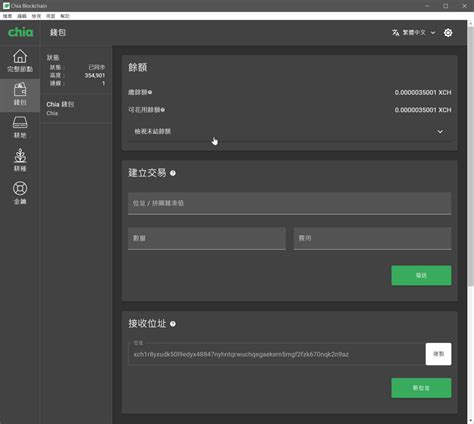Click the 已同步 sync status text

click(x=97, y=67)
